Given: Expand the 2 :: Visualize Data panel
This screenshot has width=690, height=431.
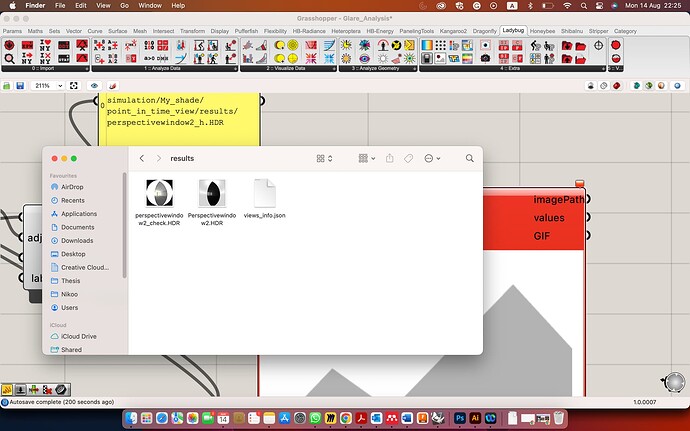Looking at the screenshot, I should 288,69.
